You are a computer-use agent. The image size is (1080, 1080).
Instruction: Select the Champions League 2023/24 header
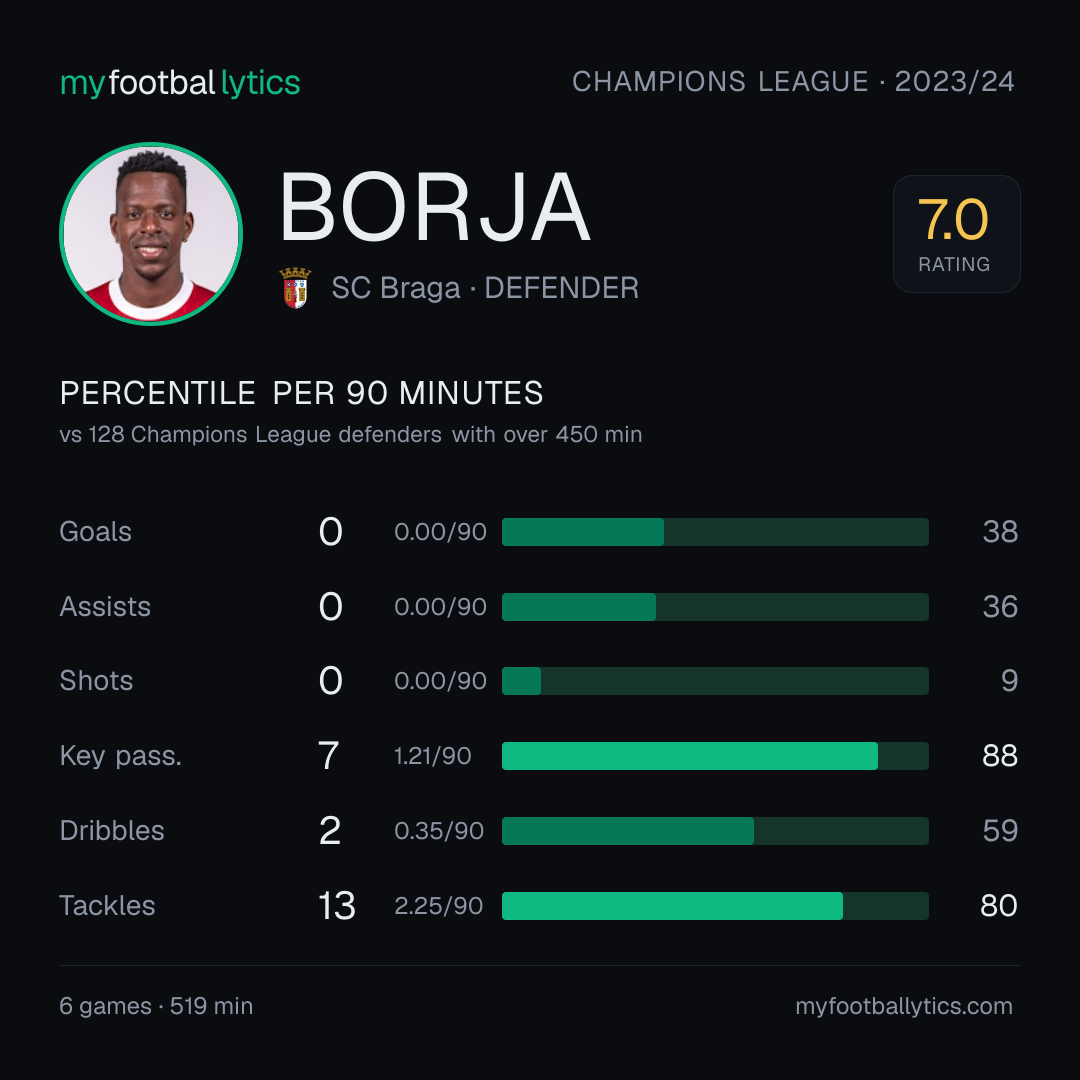793,81
